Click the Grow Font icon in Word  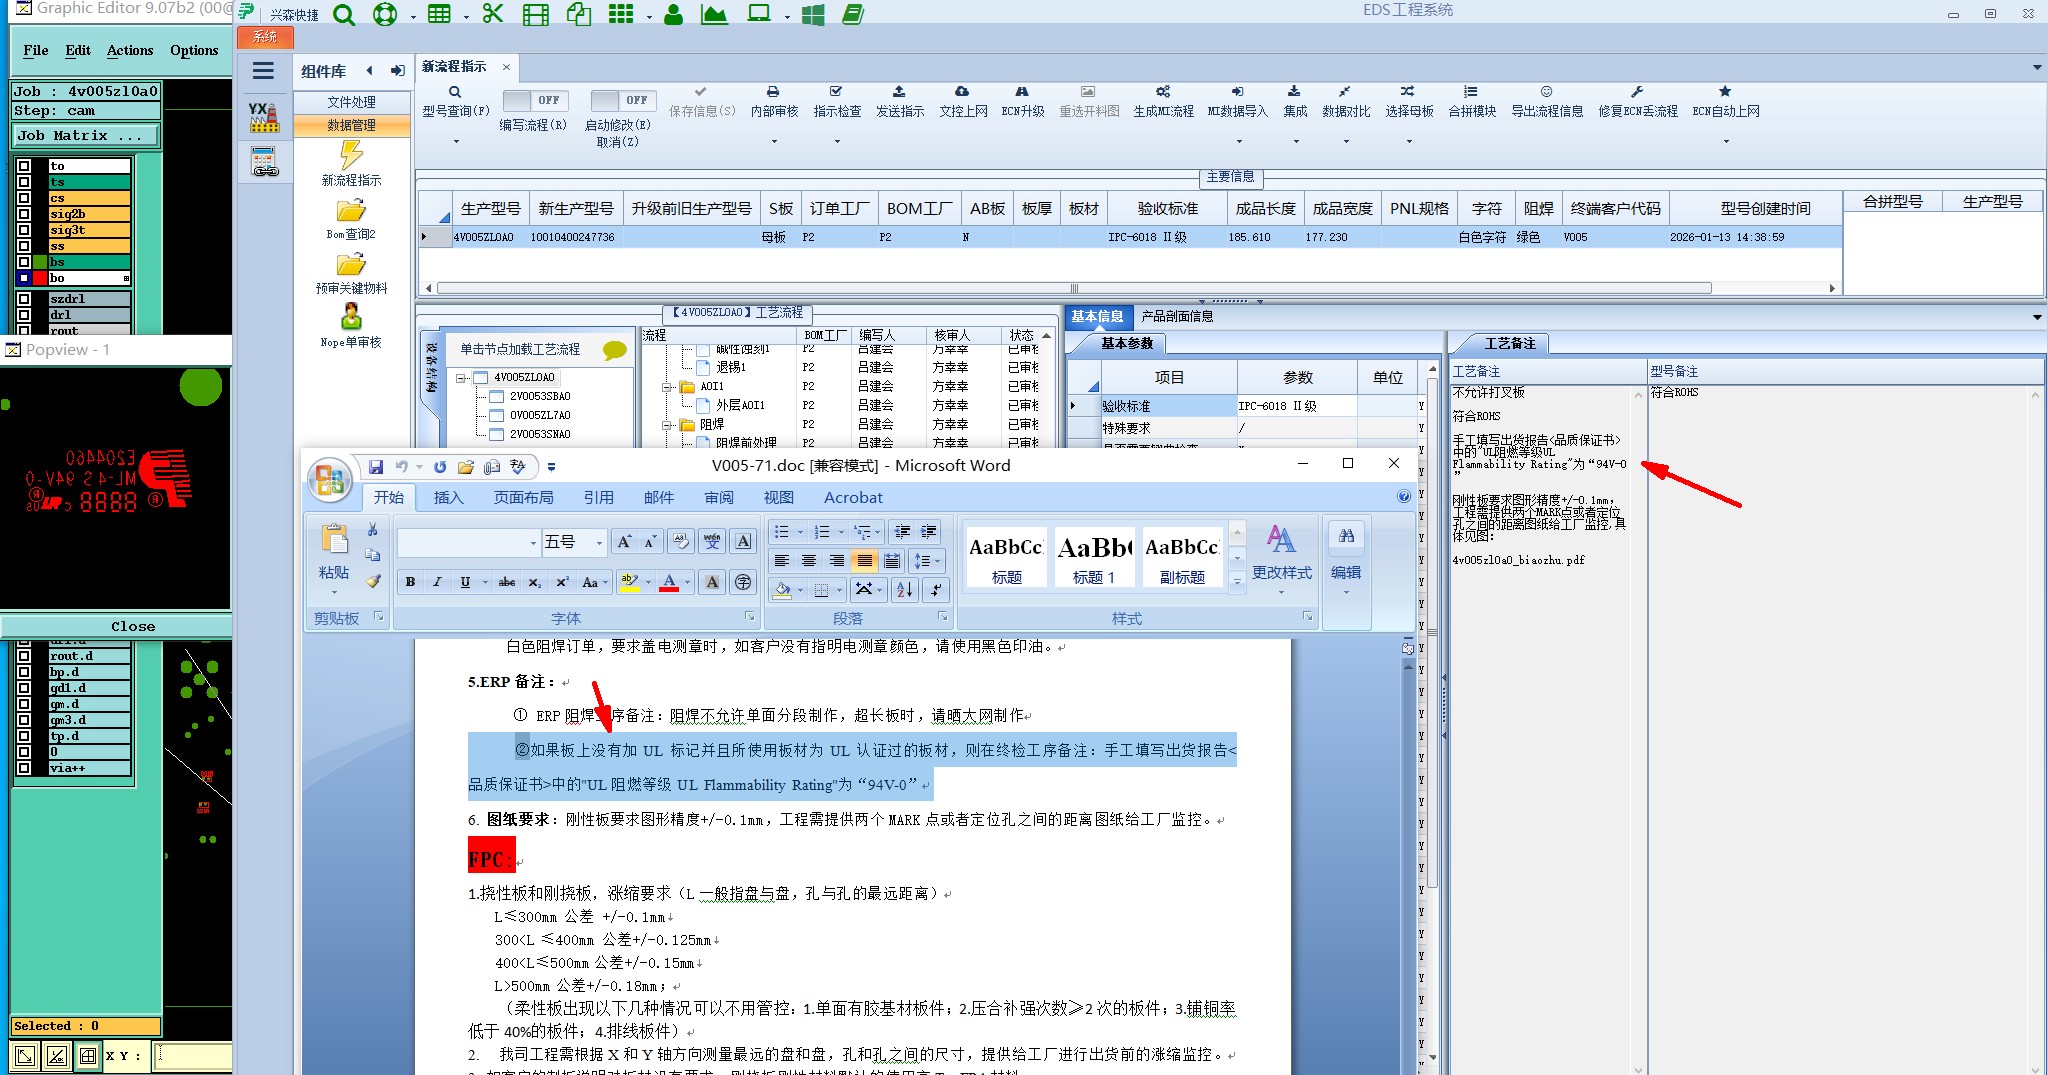[x=624, y=542]
